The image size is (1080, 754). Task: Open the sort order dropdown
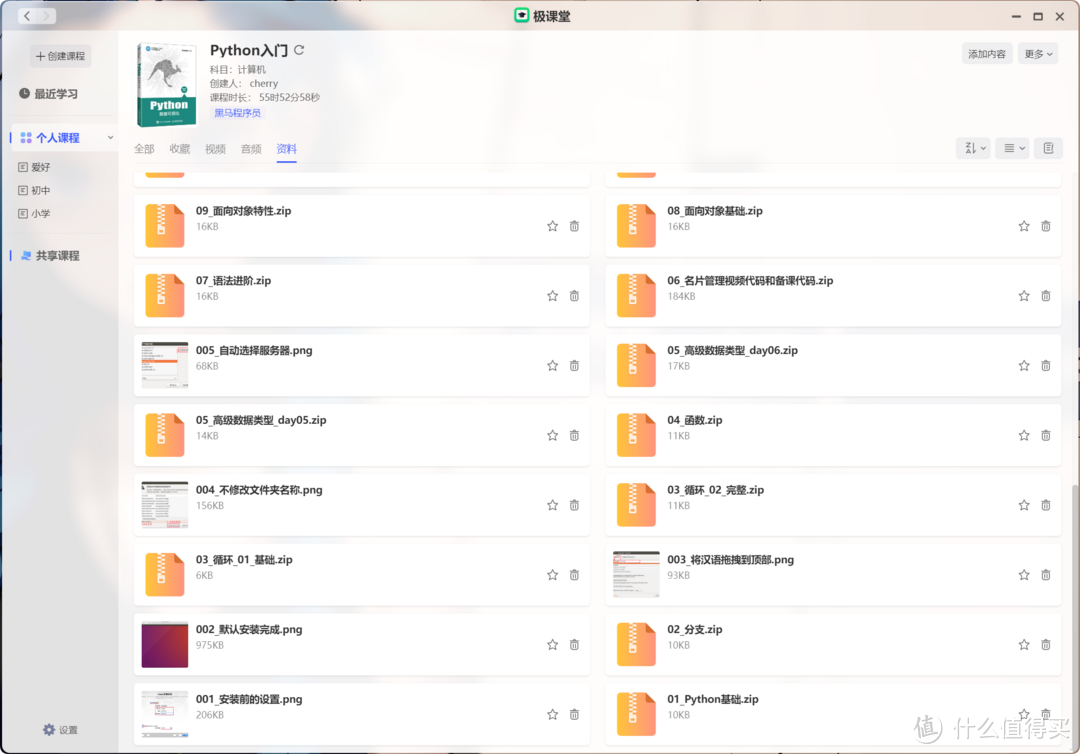[973, 148]
